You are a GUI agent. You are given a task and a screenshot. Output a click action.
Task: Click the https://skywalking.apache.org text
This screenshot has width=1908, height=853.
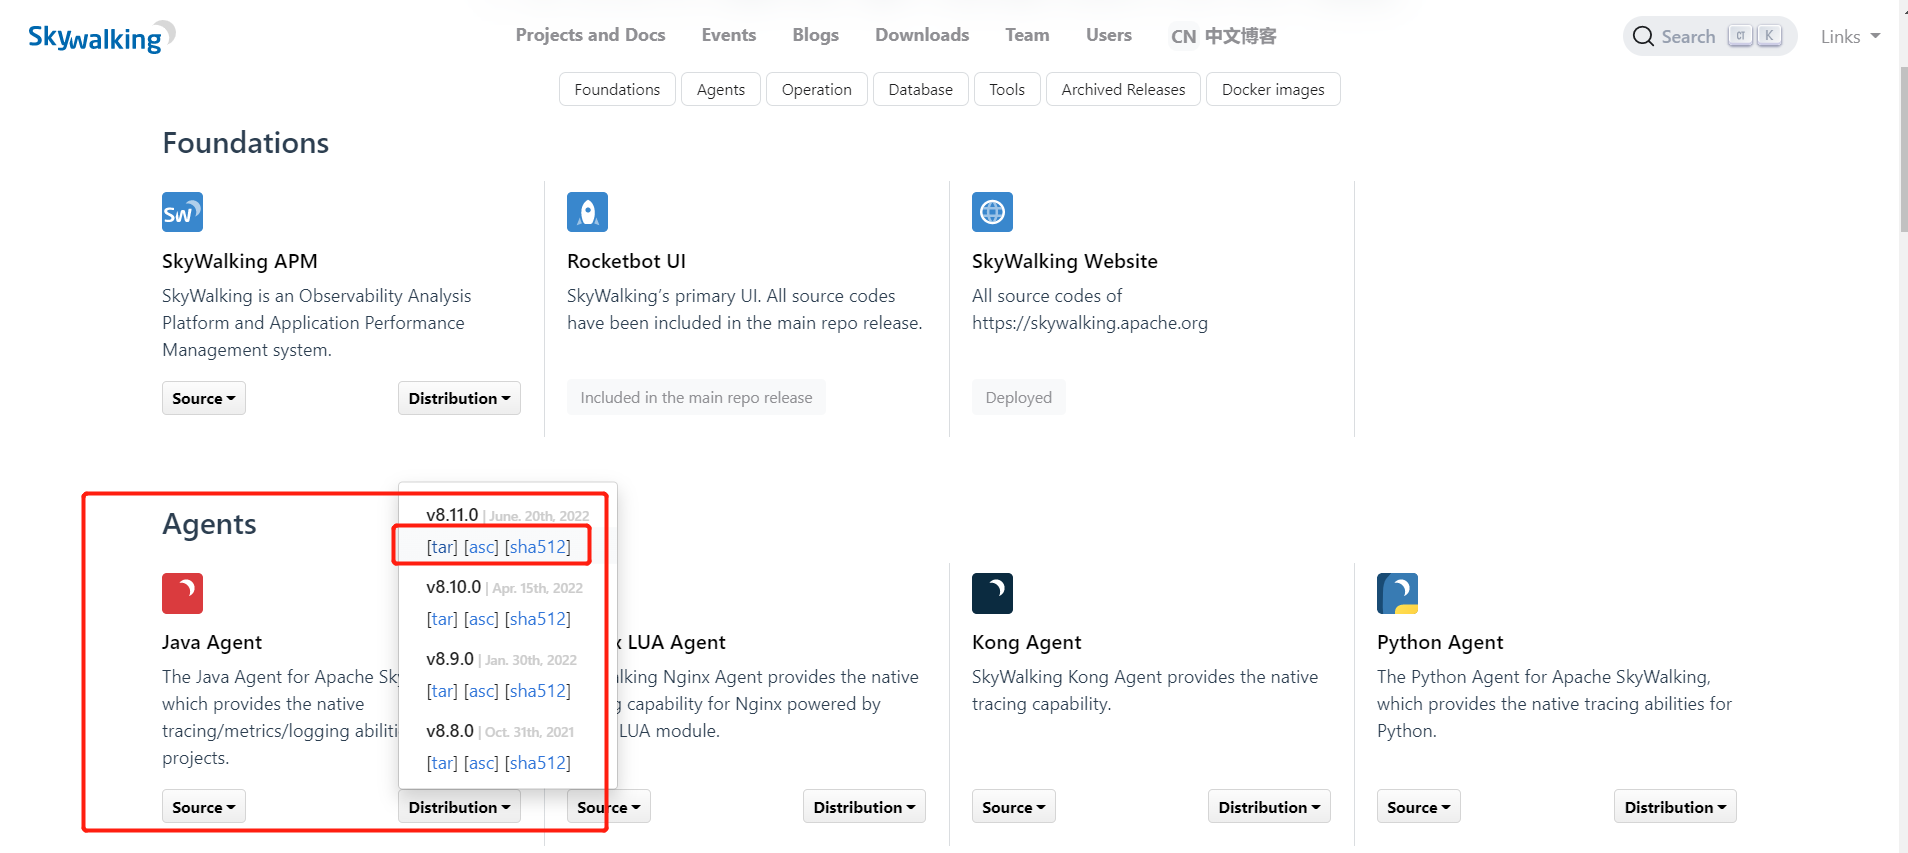pyautogui.click(x=1090, y=323)
